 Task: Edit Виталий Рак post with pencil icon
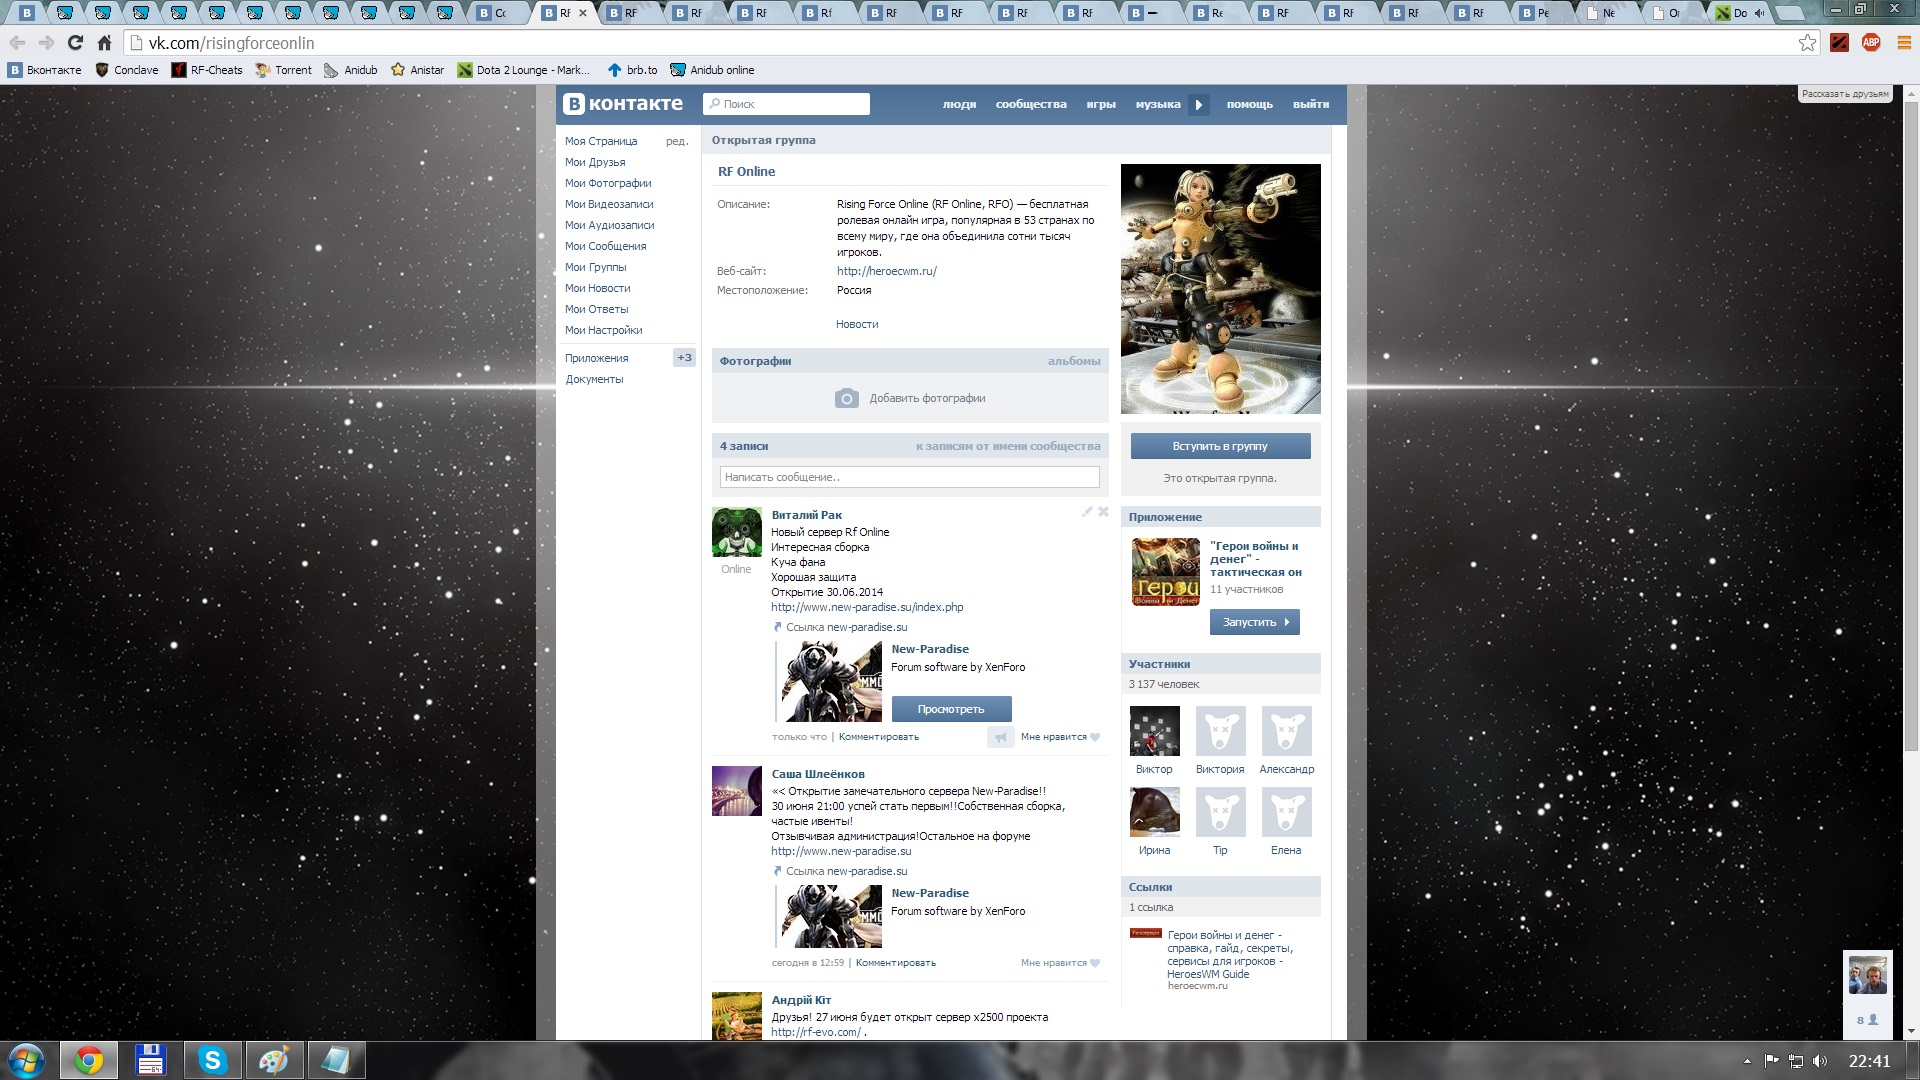(1087, 511)
